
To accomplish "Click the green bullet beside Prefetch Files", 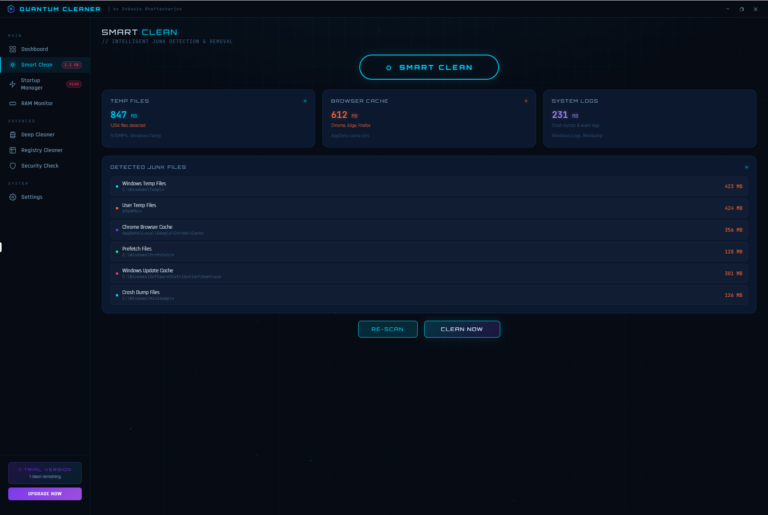I will (117, 251).
